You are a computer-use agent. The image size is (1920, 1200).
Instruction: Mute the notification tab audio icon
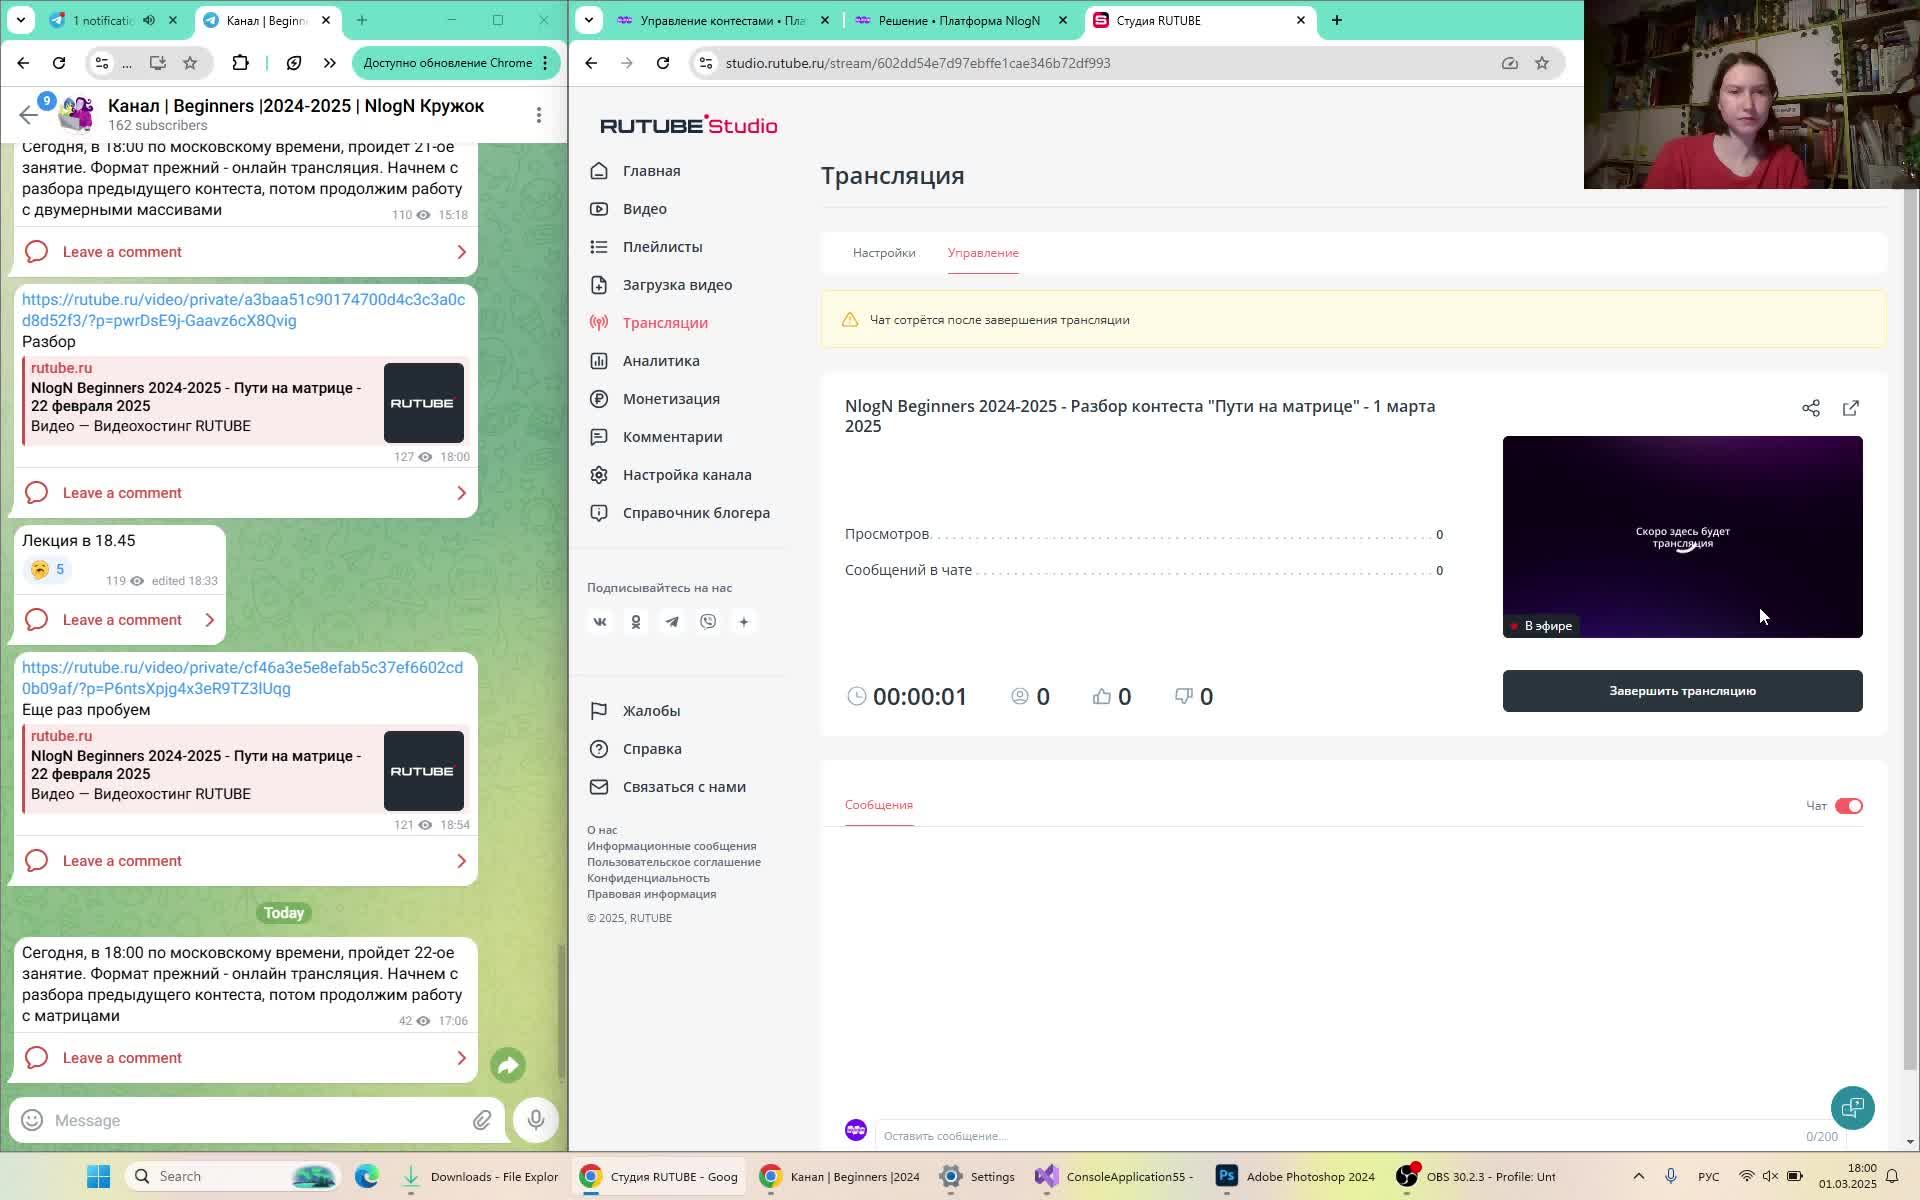(149, 20)
